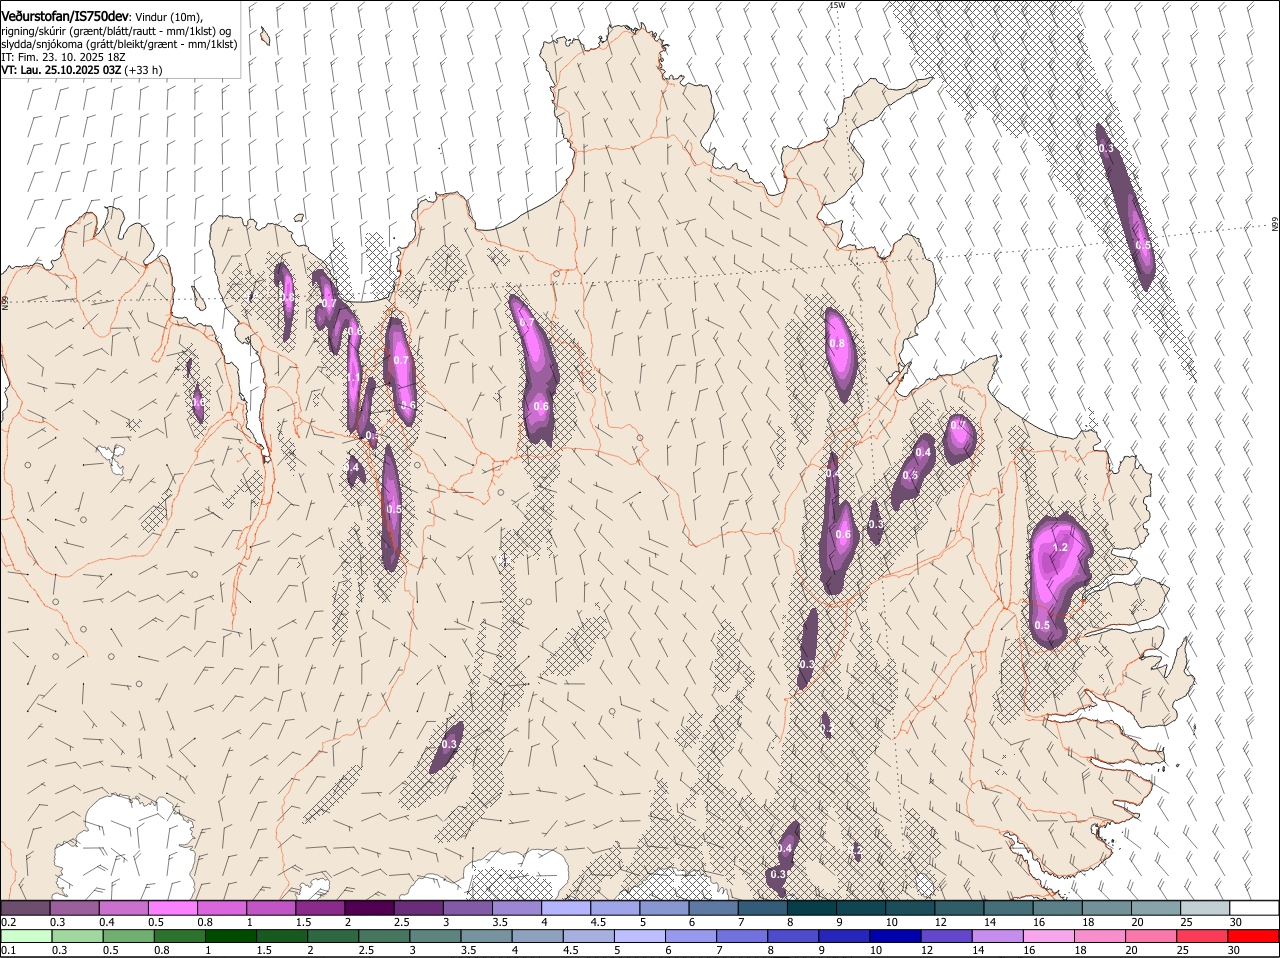Pick the 7 periwinkle swatch in the lower rain scale
This screenshot has width=1280, height=958.
pyautogui.click(x=741, y=936)
